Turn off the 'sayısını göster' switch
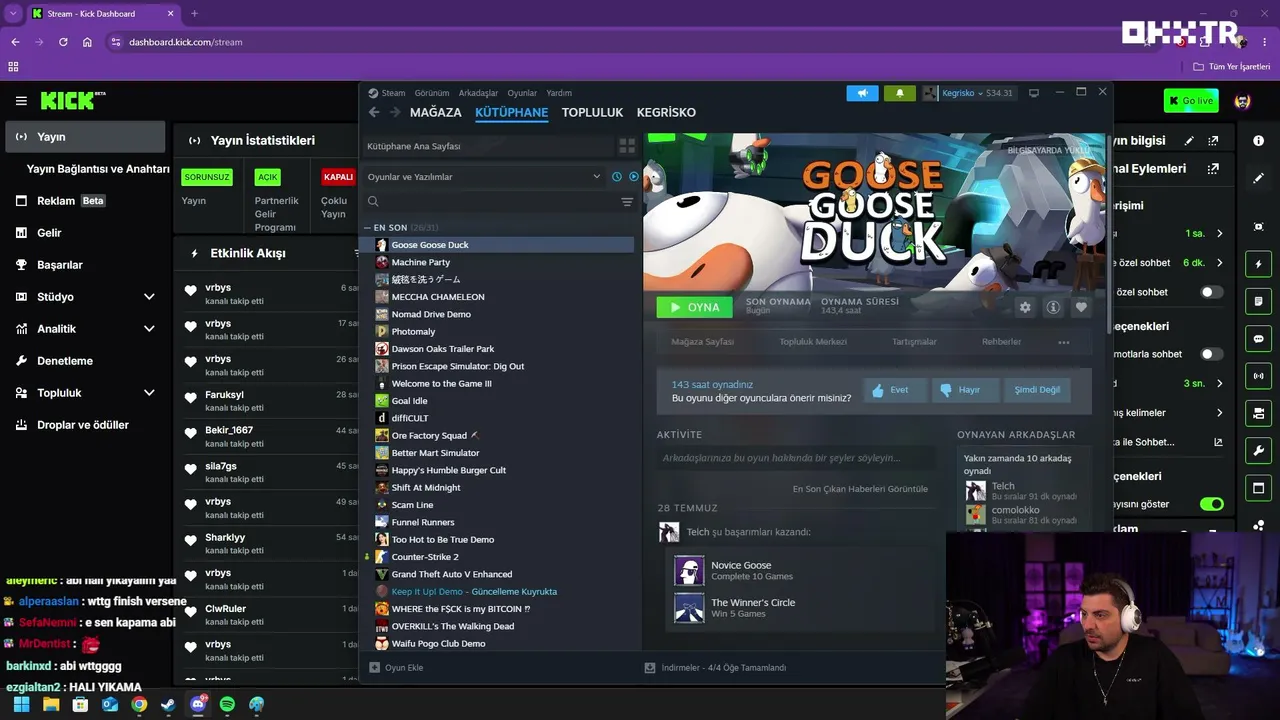This screenshot has width=1280, height=720. 1211,504
